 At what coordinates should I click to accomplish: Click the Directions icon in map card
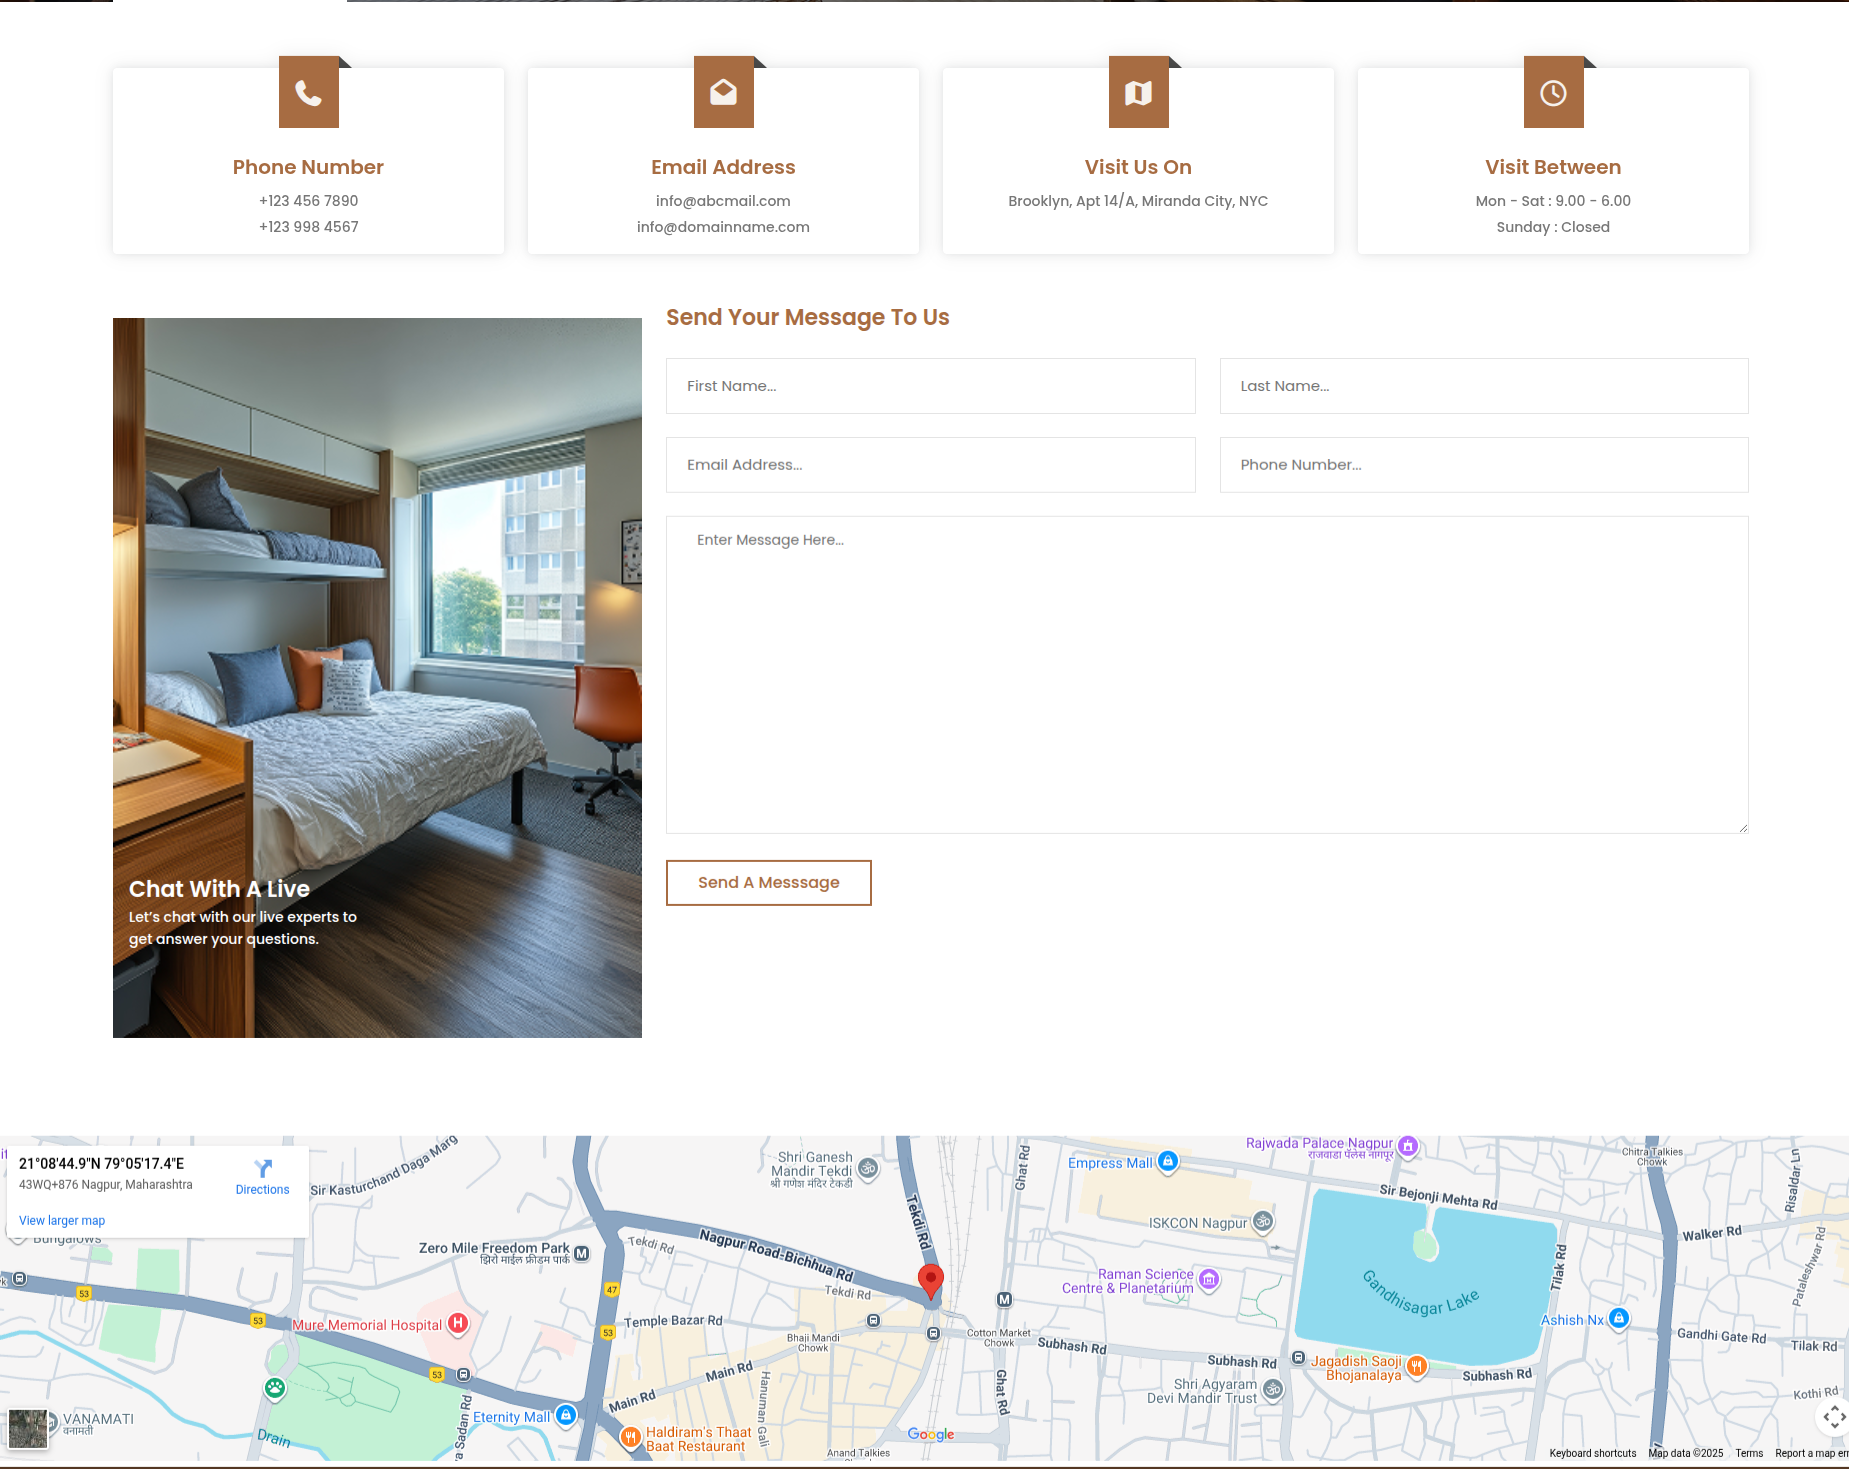point(263,1169)
